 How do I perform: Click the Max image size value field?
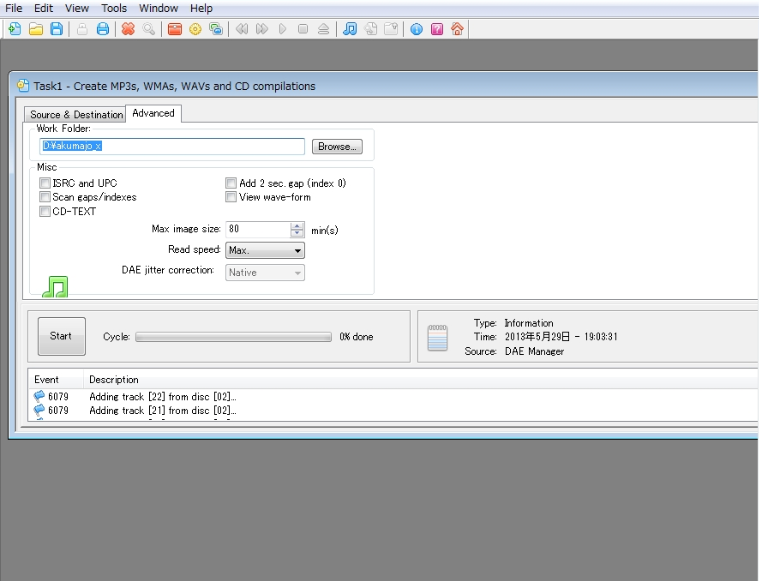coord(258,229)
